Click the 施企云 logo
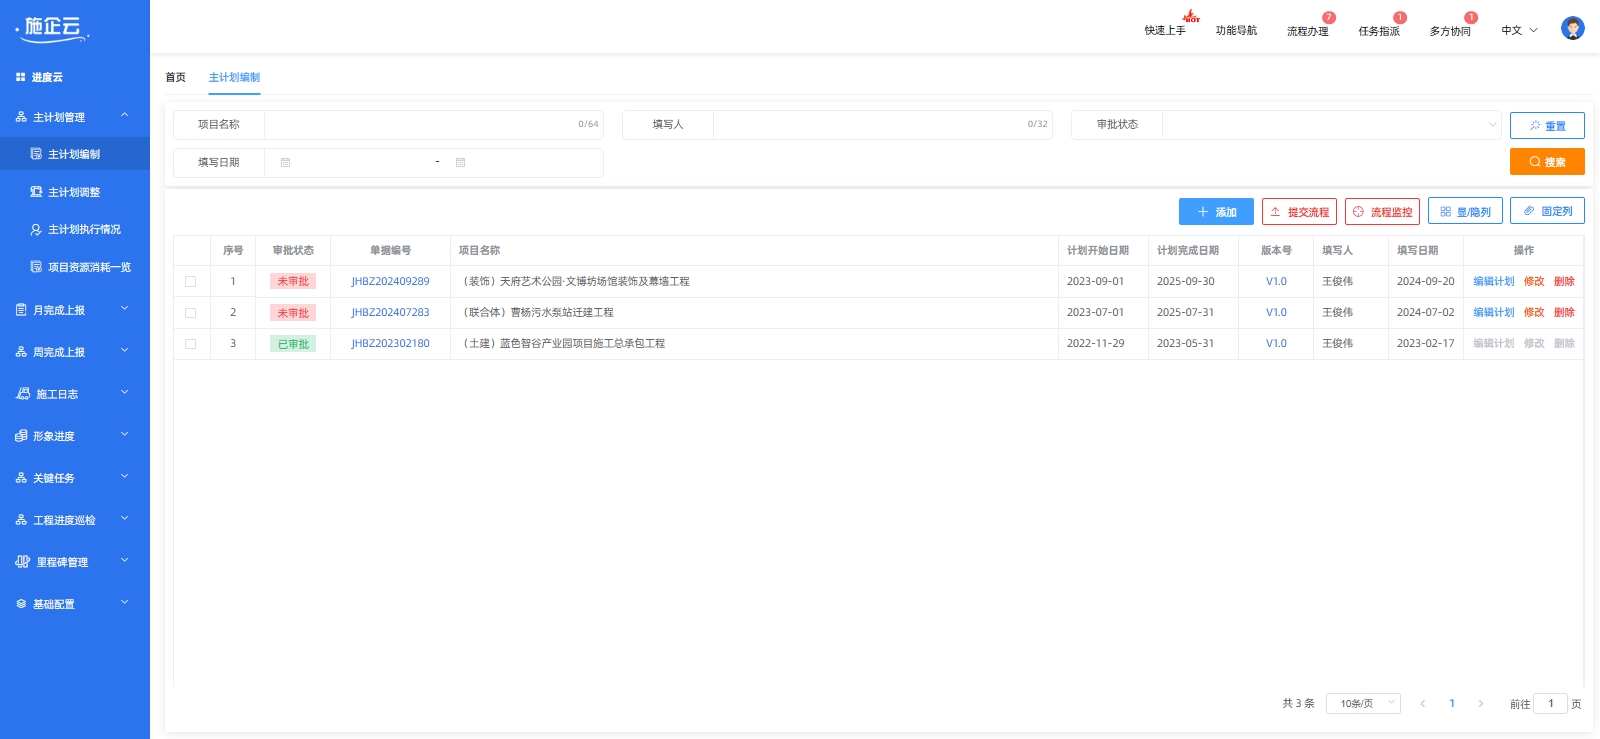The image size is (1600, 739). [x=53, y=28]
